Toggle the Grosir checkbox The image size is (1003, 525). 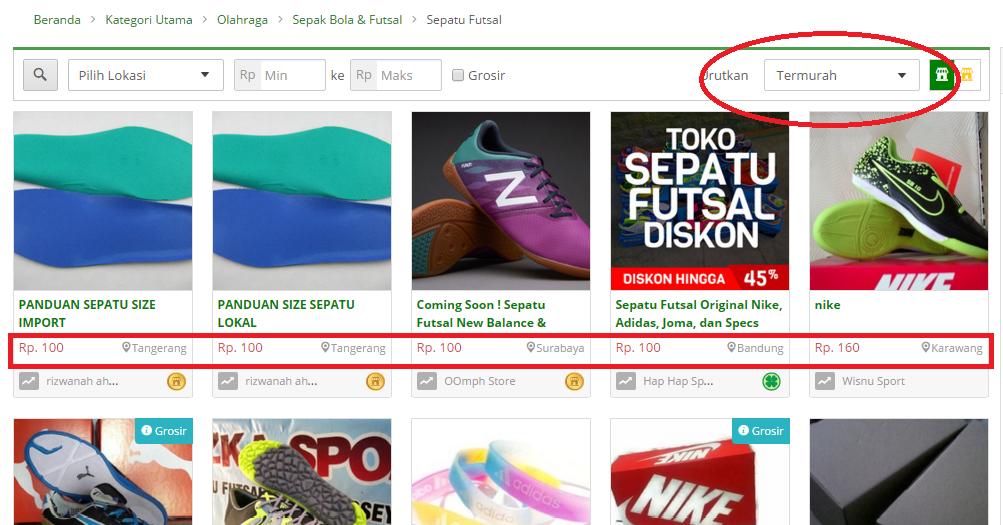coord(457,75)
